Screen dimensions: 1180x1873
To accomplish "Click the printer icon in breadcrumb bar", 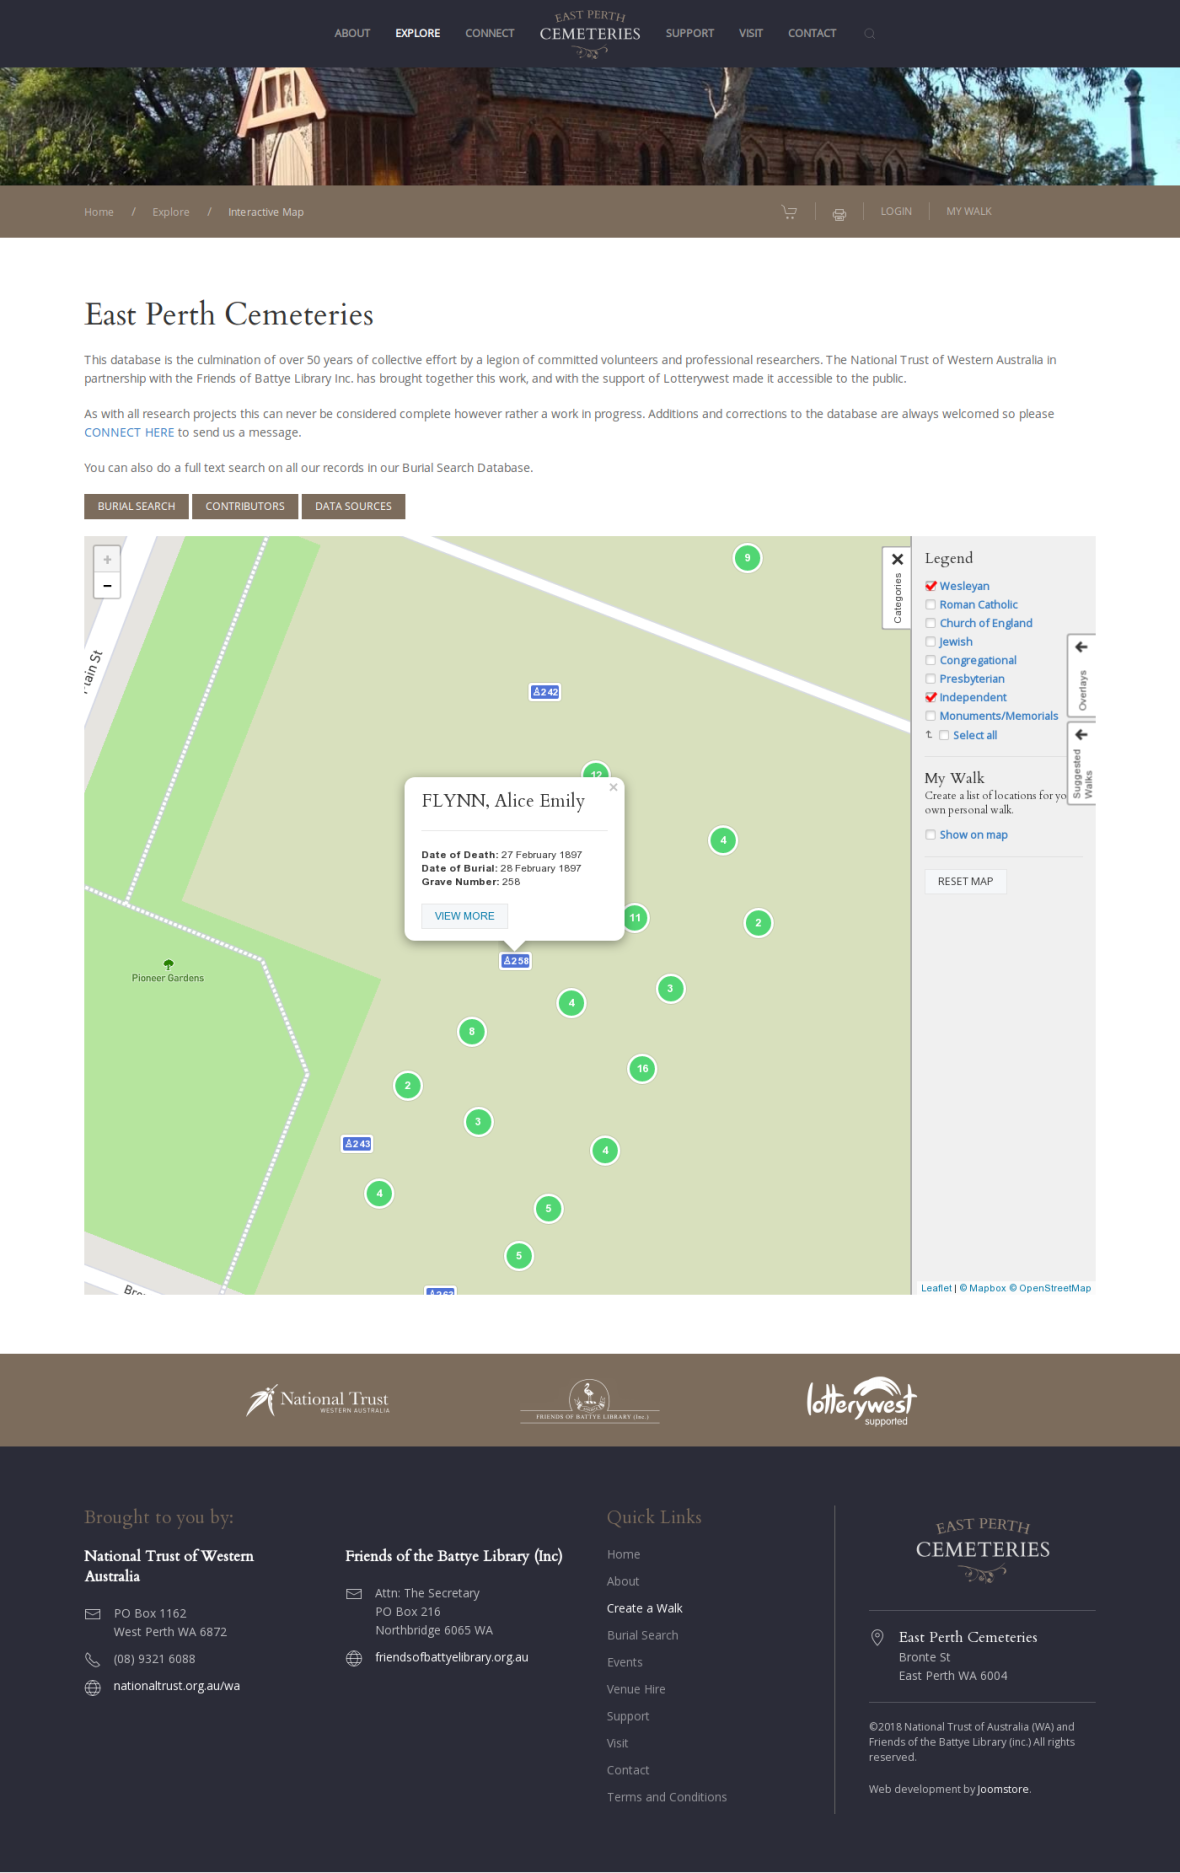I will (x=839, y=213).
